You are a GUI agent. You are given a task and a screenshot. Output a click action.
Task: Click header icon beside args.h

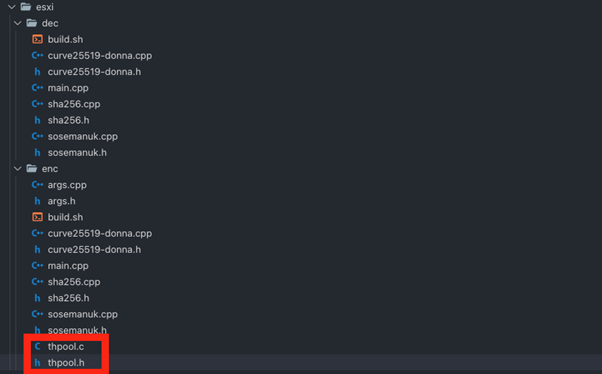click(x=37, y=201)
